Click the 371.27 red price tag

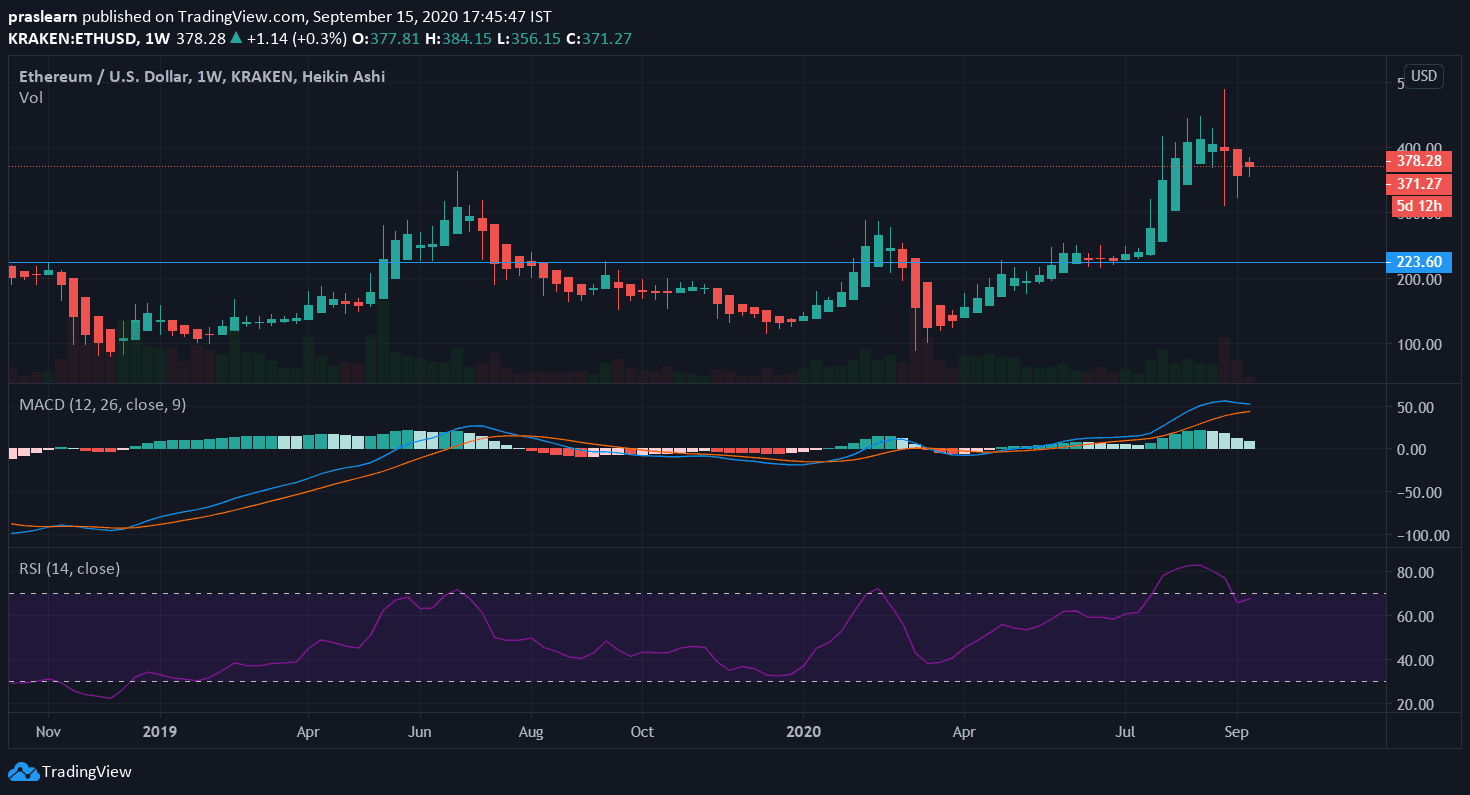tap(1418, 184)
